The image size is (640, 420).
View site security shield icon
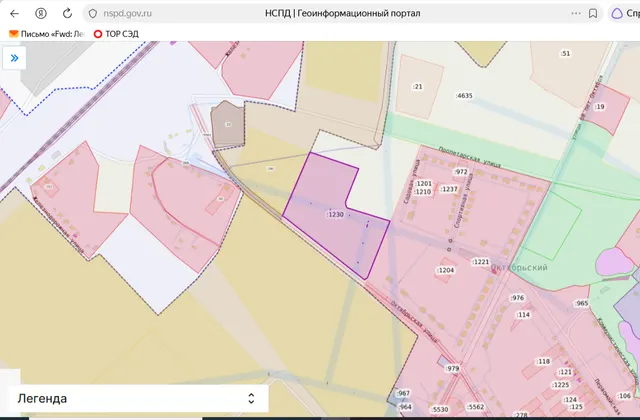(x=93, y=13)
